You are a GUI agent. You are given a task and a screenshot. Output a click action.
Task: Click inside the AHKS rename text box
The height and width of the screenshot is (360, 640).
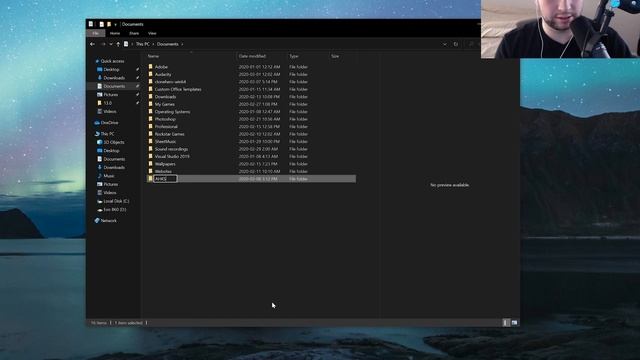[x=165, y=179]
